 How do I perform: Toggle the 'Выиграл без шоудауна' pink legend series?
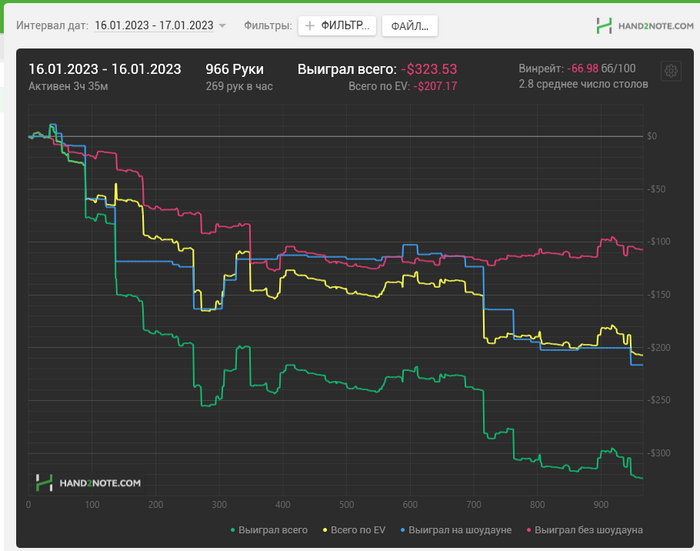[585, 530]
